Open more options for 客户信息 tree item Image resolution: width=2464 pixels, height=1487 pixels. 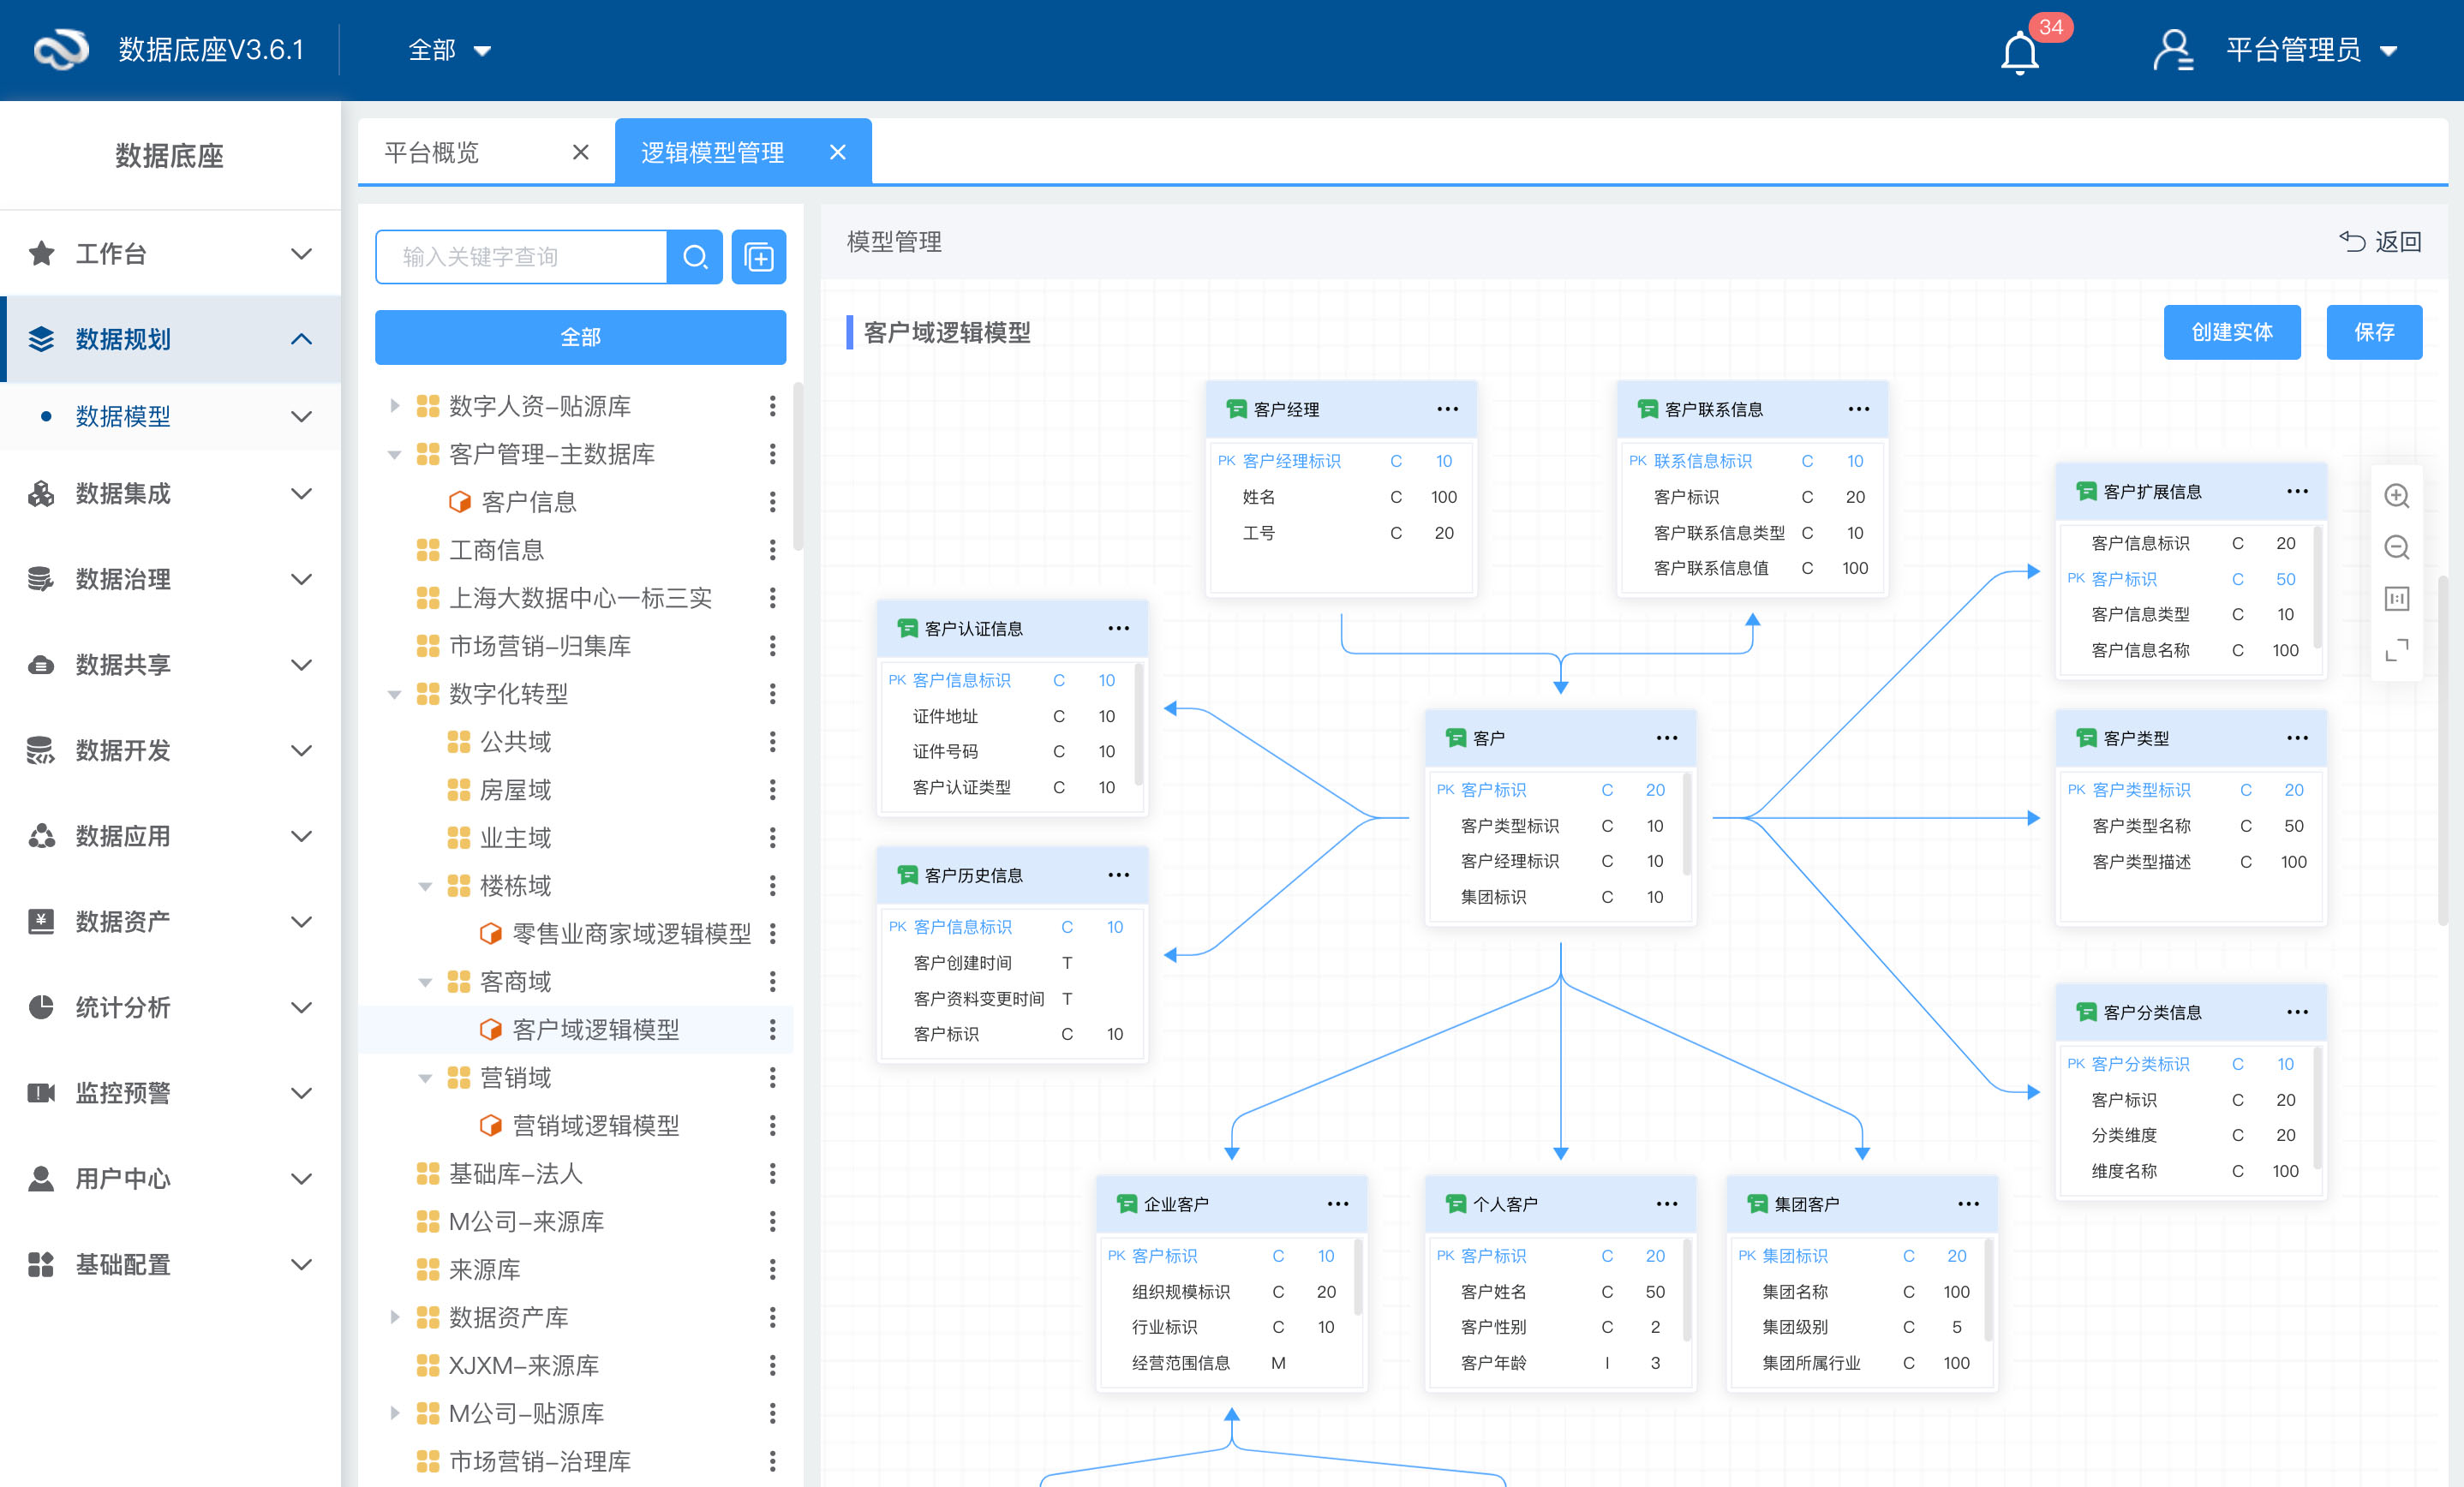[x=772, y=502]
